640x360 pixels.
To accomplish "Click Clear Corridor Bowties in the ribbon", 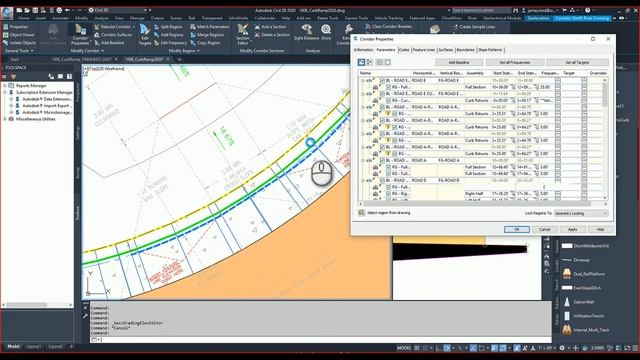I will tap(388, 27).
